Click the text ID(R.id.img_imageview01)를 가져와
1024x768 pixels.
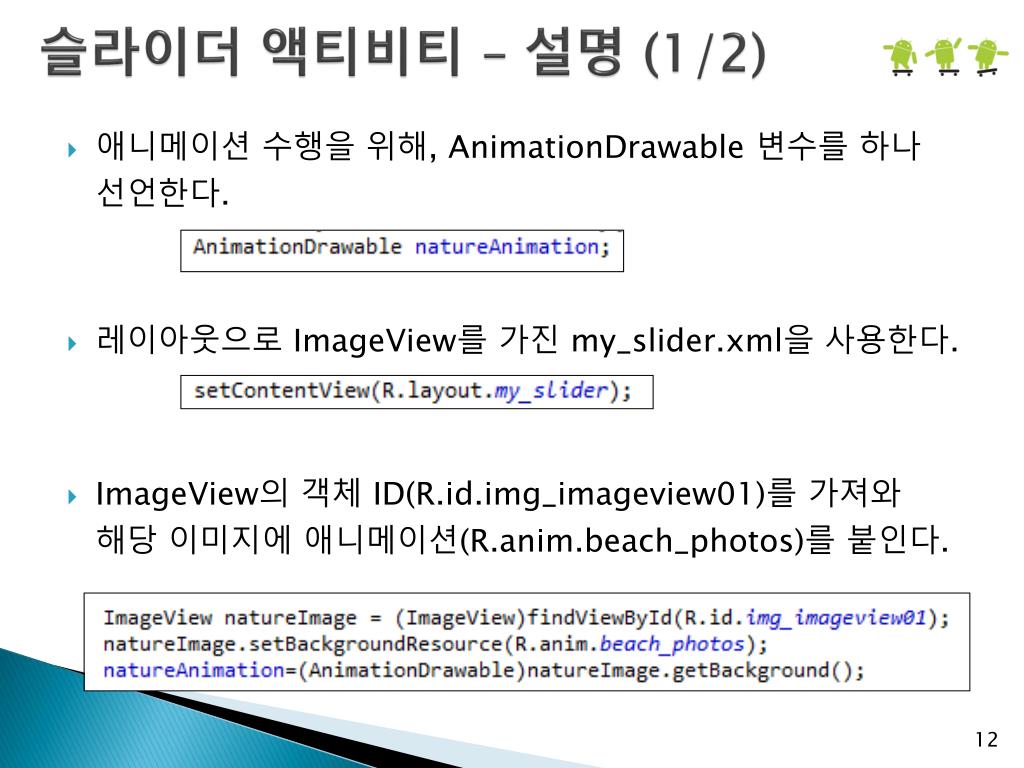[636, 493]
